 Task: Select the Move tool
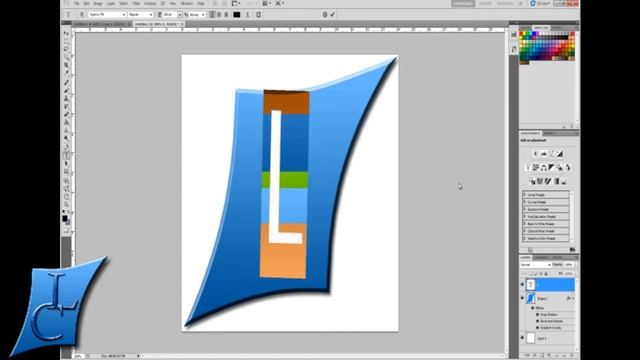pos(67,33)
